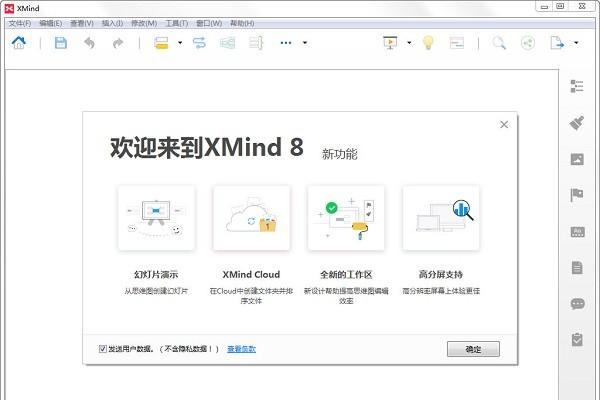Open the 查看(V) menu
The height and width of the screenshot is (400, 600).
tap(82, 23)
